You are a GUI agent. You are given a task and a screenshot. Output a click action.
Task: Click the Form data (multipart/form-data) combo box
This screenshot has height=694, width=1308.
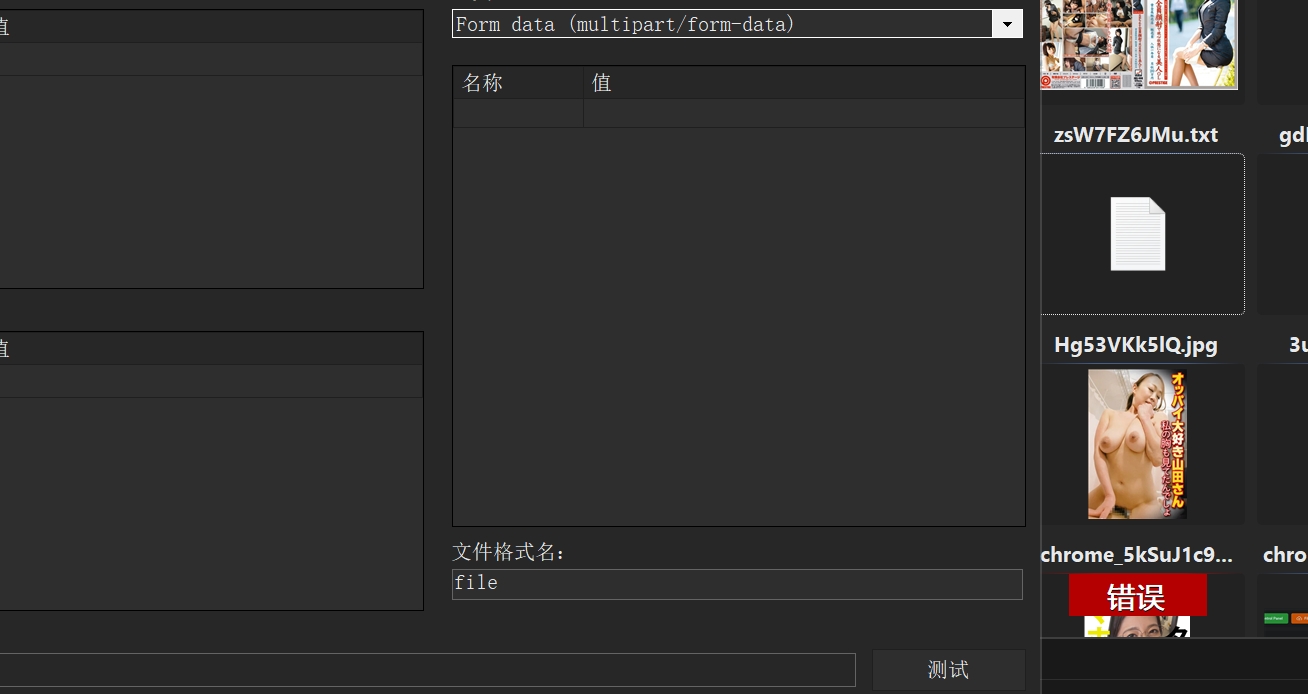click(737, 24)
